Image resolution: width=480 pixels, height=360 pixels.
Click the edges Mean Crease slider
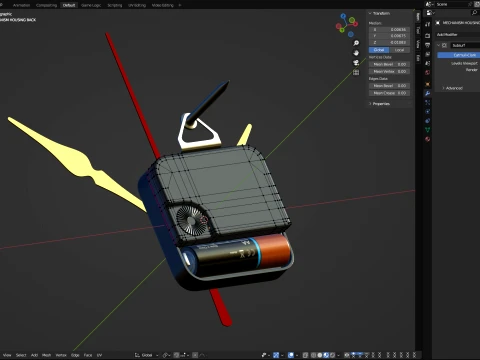pos(389,93)
